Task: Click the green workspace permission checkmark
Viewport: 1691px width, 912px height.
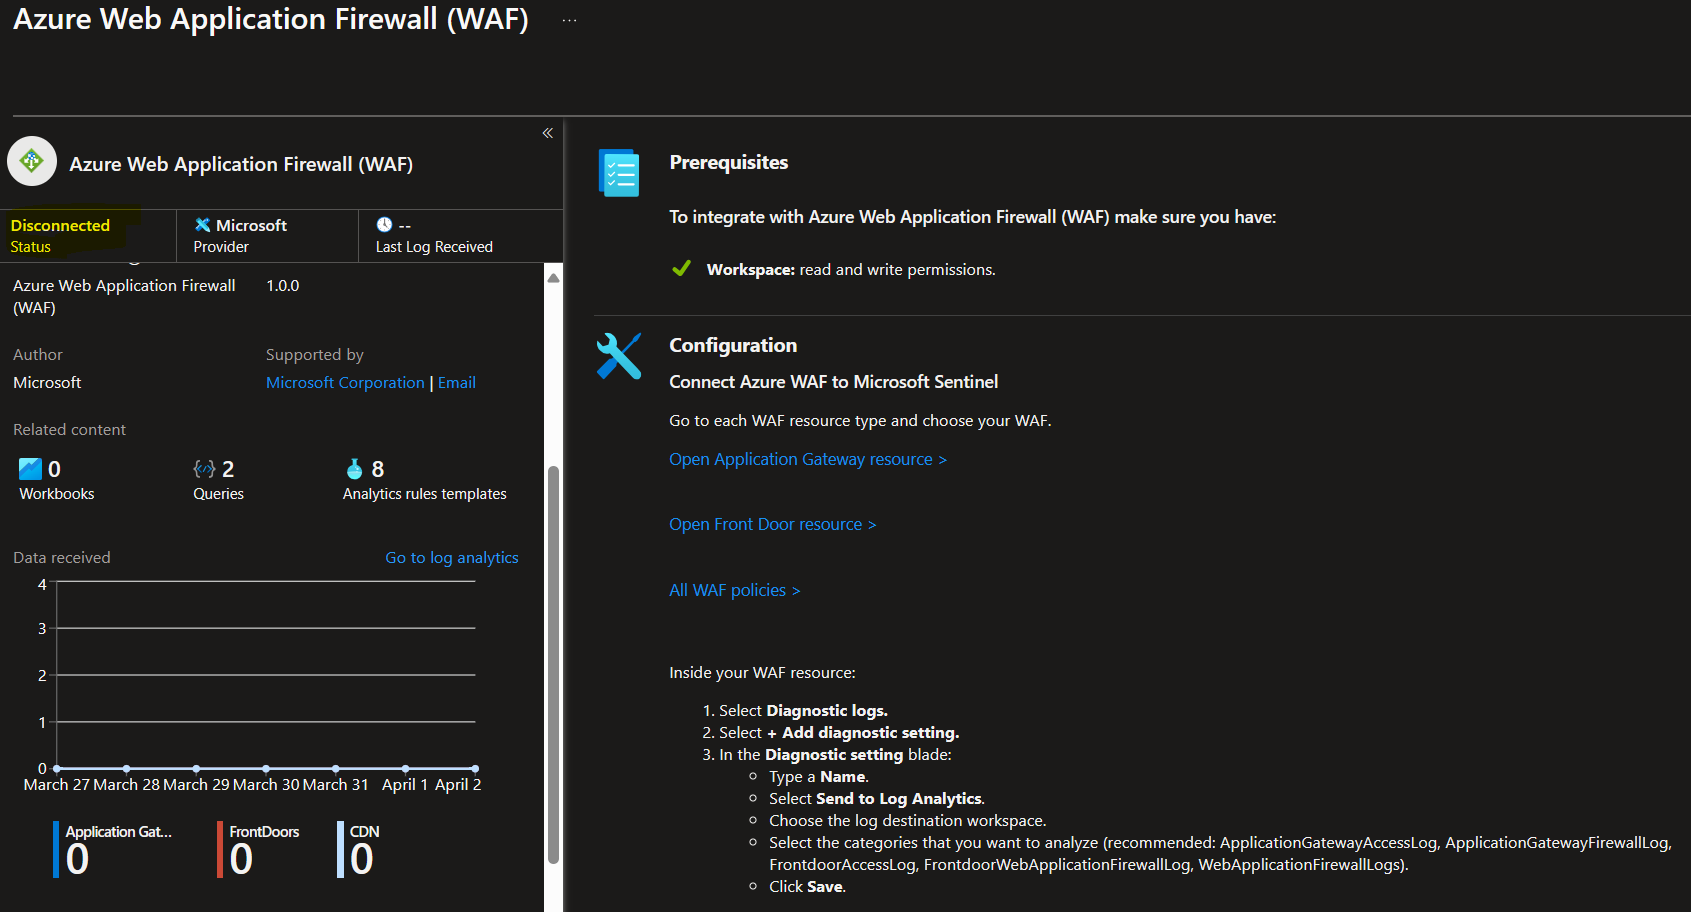Action: click(681, 268)
